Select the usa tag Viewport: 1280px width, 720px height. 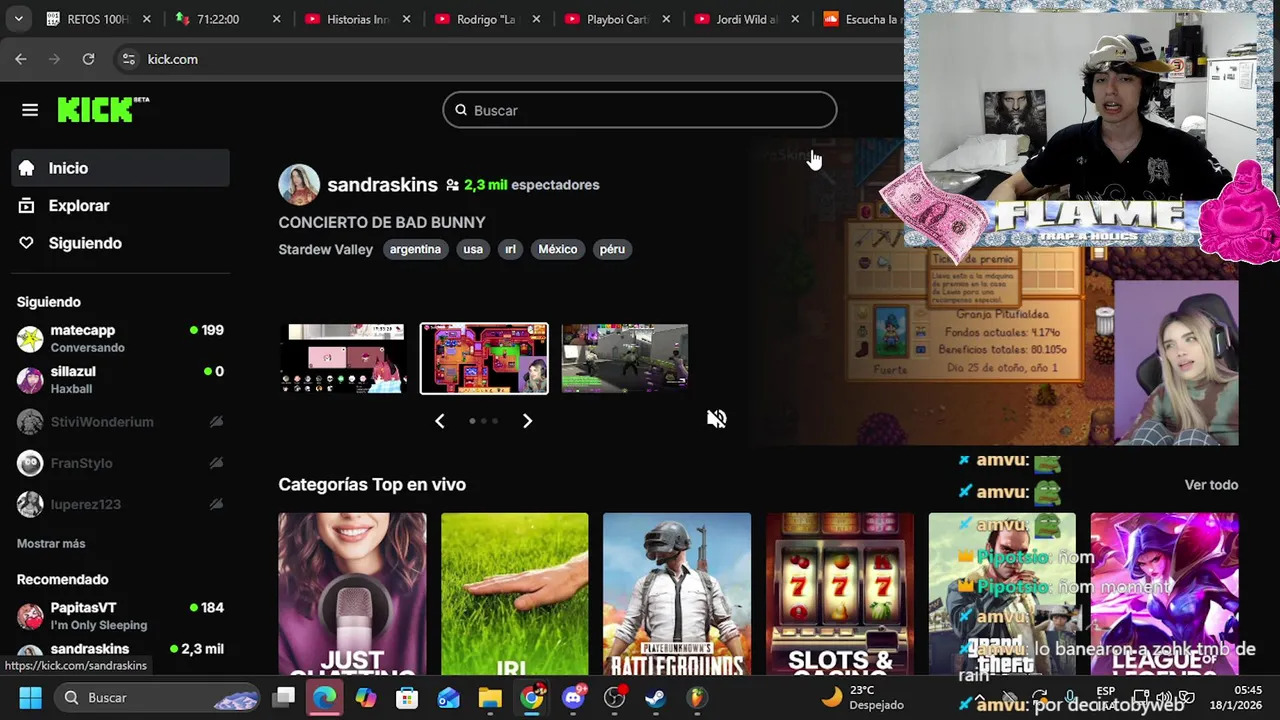pyautogui.click(x=473, y=249)
